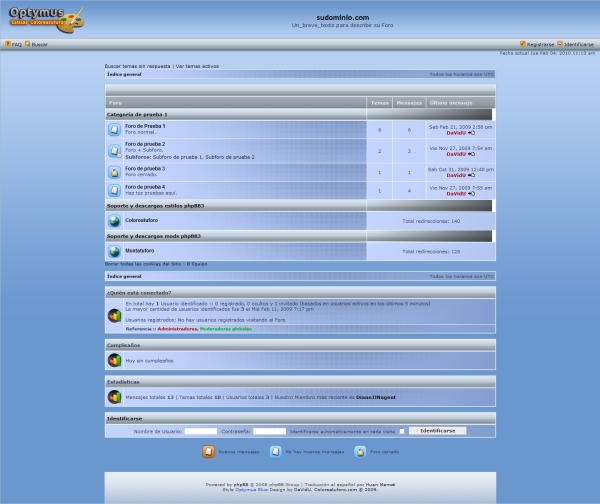600x504 pixels.
Task: Enable automatic login on each visit checkbox
Action: 402,431
